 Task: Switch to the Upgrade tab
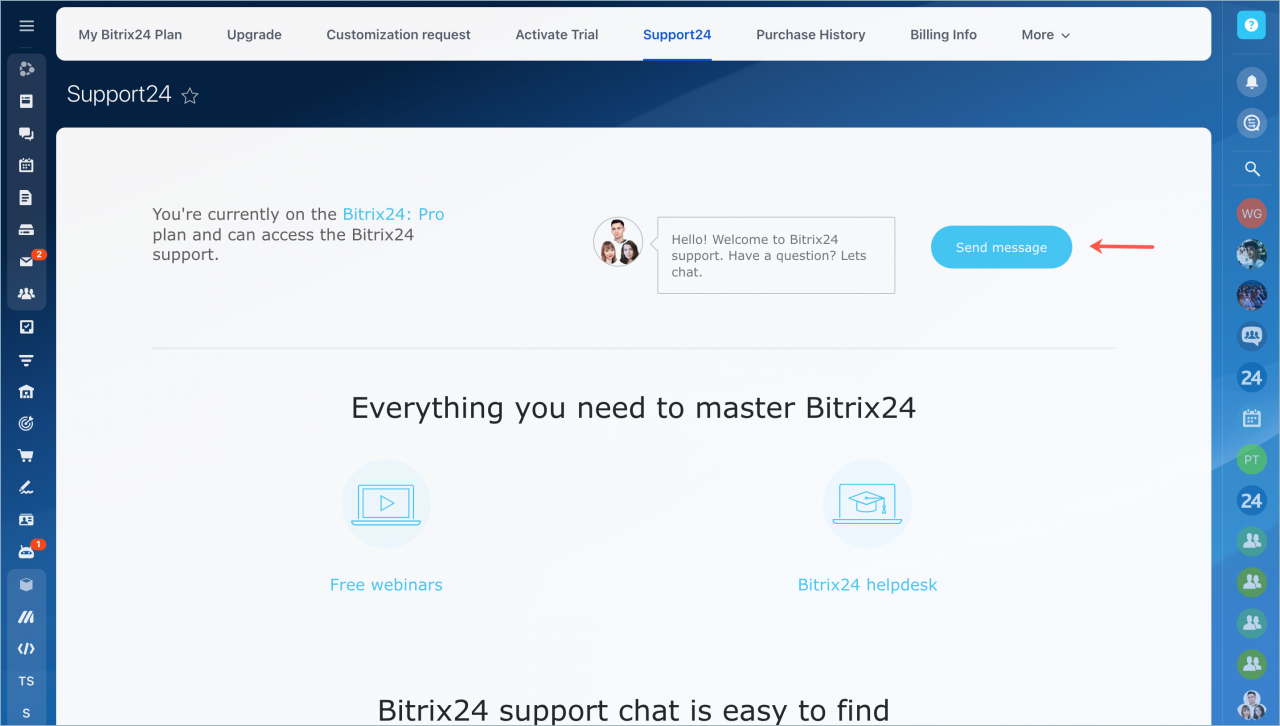tap(254, 34)
